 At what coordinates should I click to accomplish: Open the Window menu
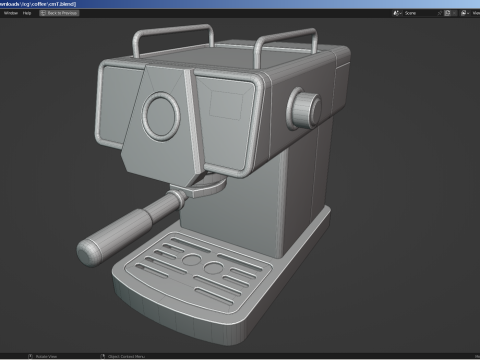(x=11, y=13)
